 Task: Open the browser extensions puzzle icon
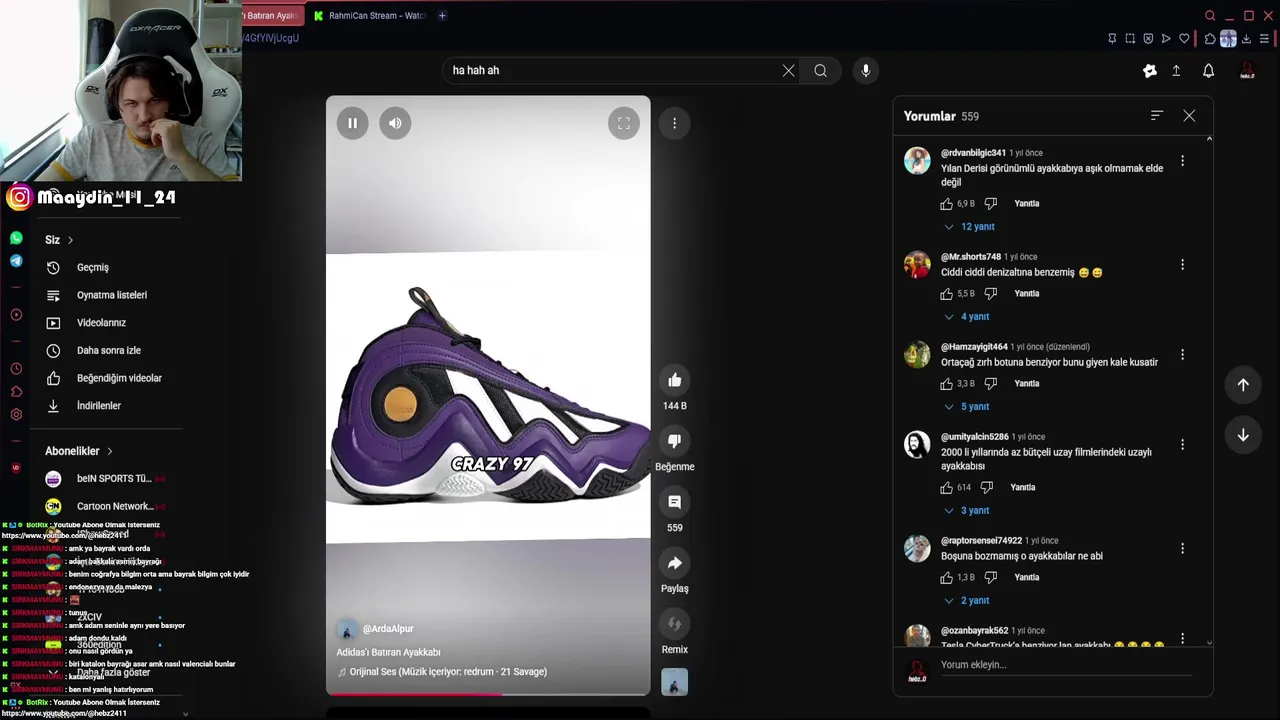pos(1209,39)
